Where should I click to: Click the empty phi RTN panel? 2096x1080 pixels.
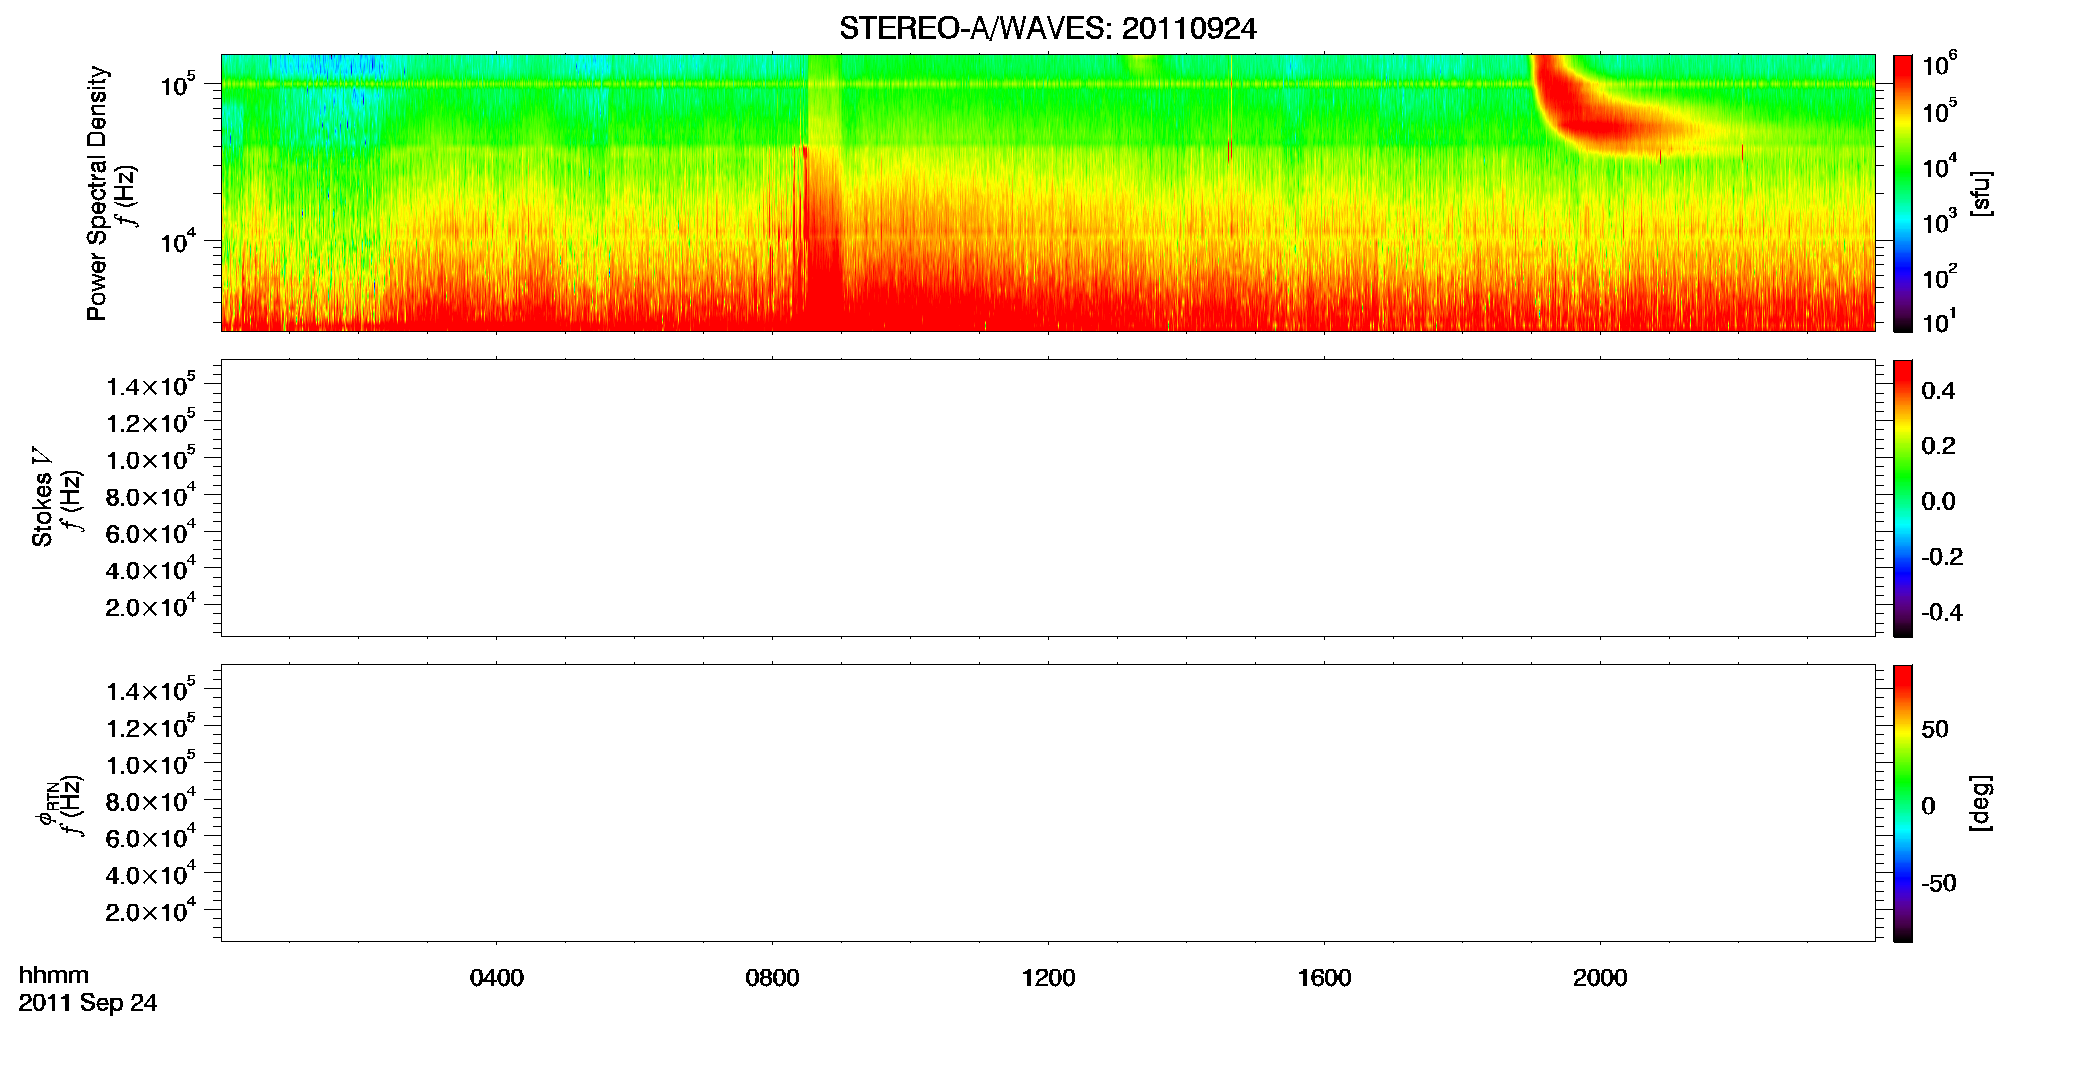pyautogui.click(x=1047, y=803)
